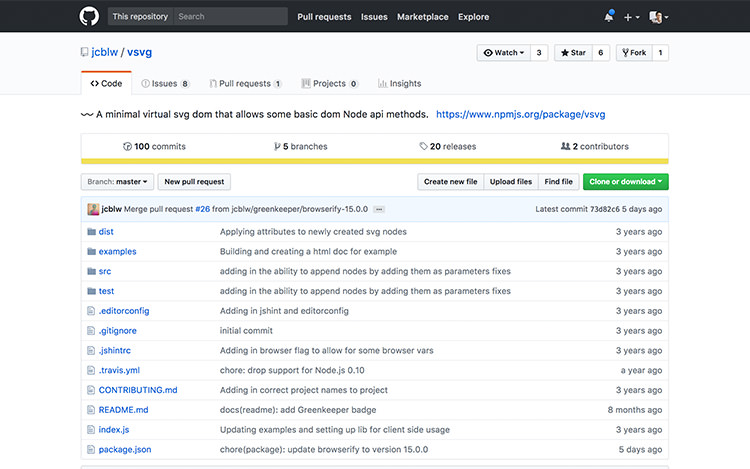Click the dist folder icon
750x469 pixels.
[91, 231]
